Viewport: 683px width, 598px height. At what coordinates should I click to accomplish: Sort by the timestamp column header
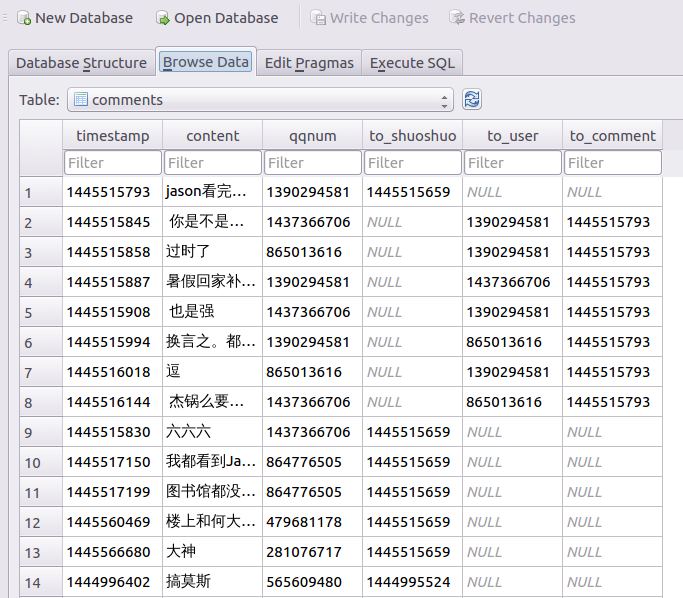(x=112, y=136)
